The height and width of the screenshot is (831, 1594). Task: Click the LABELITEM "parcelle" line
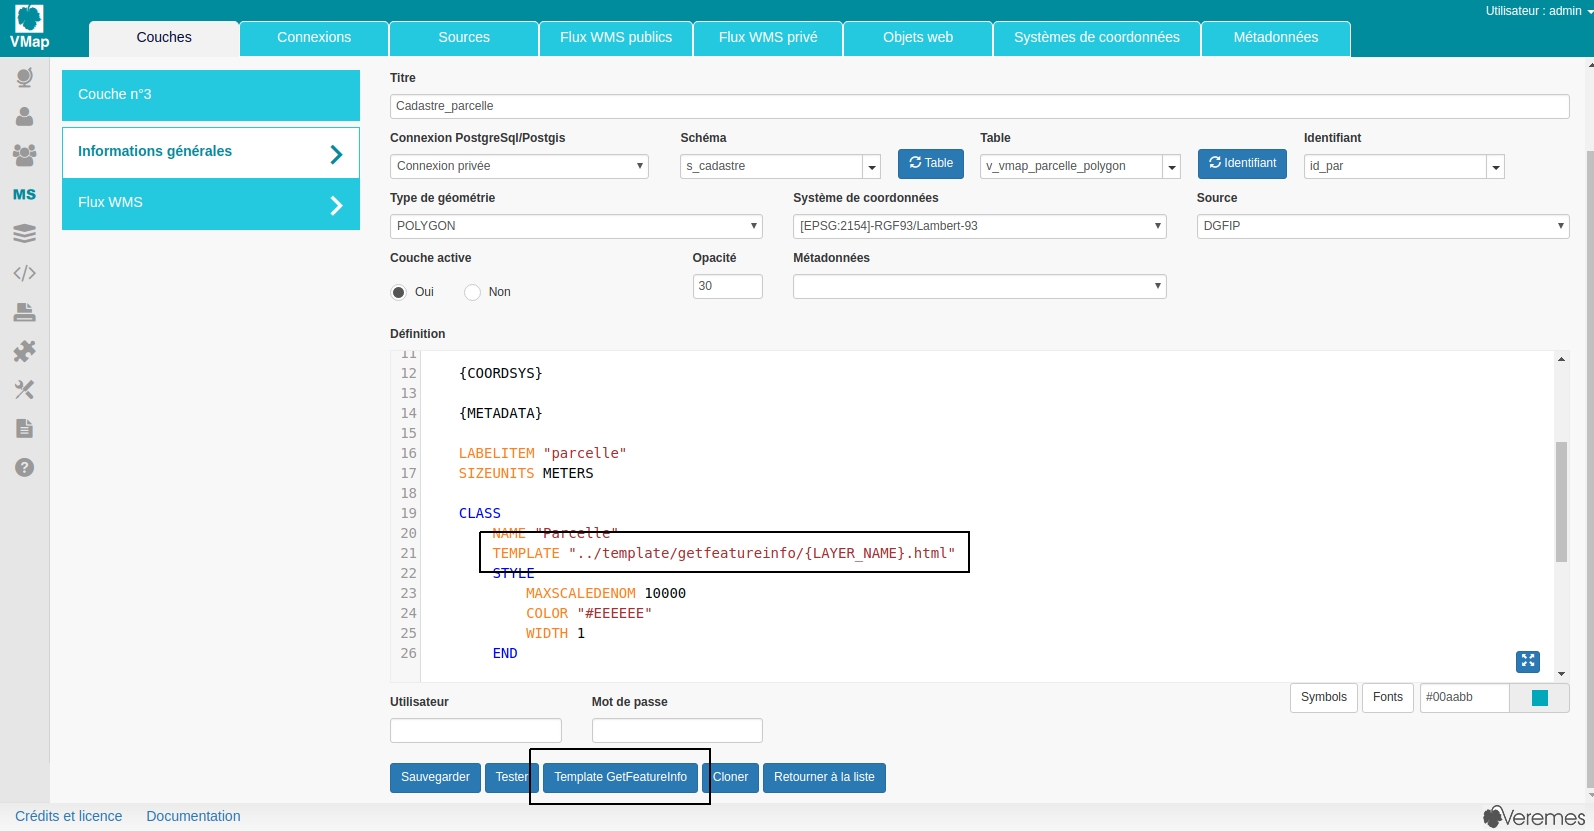542,454
